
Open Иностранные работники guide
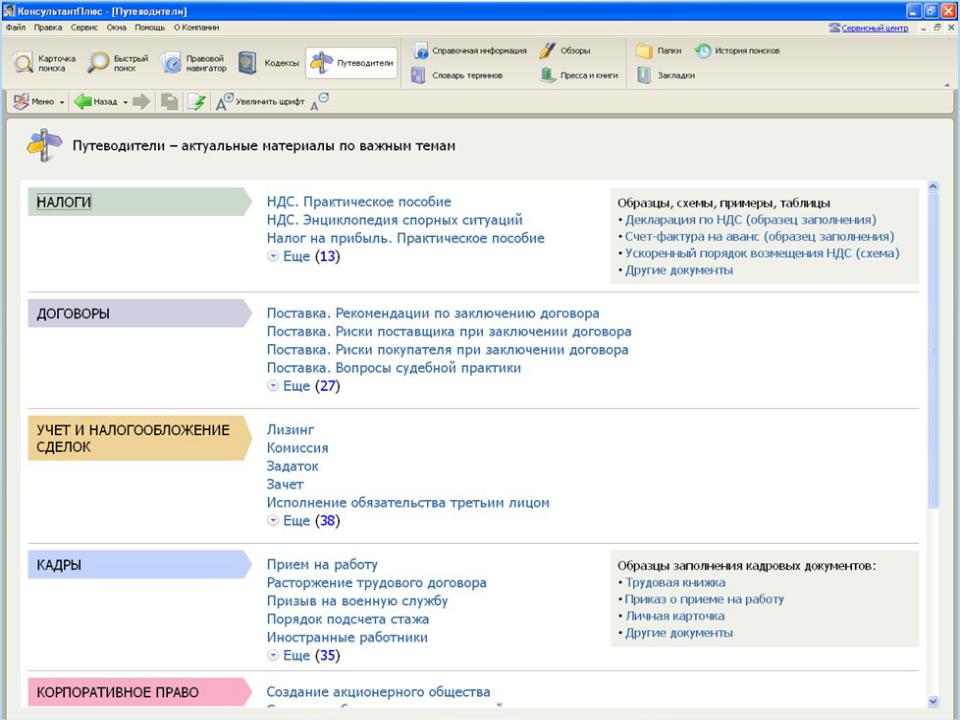(x=347, y=637)
